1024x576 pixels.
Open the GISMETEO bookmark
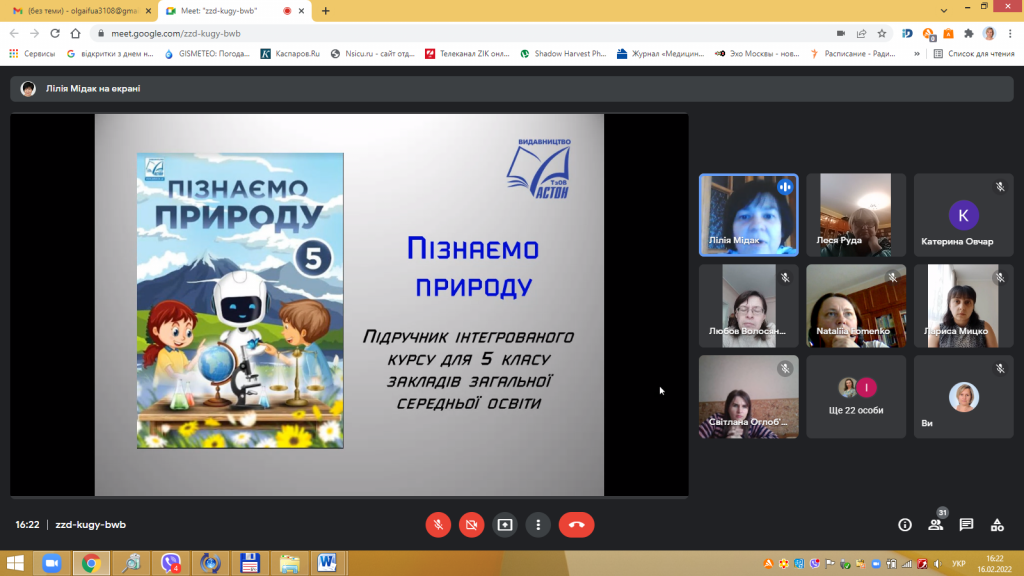pyautogui.click(x=210, y=54)
